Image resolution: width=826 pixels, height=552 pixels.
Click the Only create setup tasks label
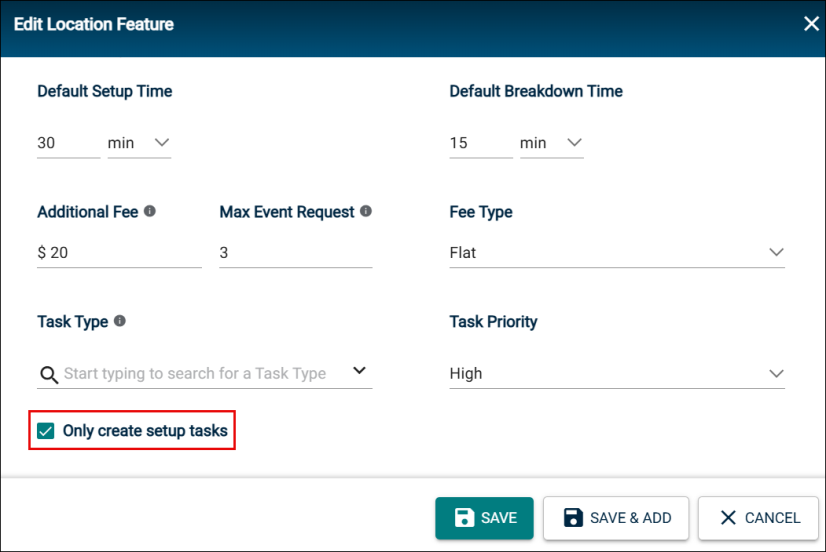click(x=145, y=431)
